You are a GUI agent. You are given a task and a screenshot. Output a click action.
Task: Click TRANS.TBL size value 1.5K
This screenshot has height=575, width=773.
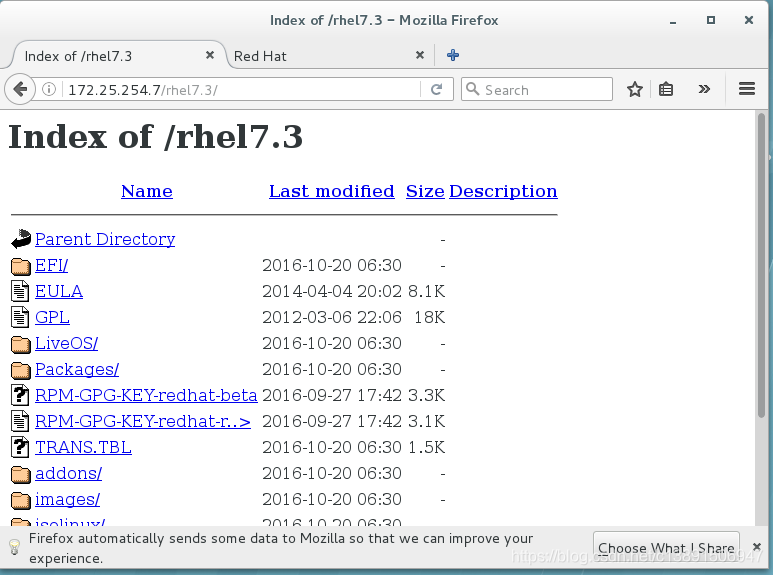pyautogui.click(x=426, y=447)
